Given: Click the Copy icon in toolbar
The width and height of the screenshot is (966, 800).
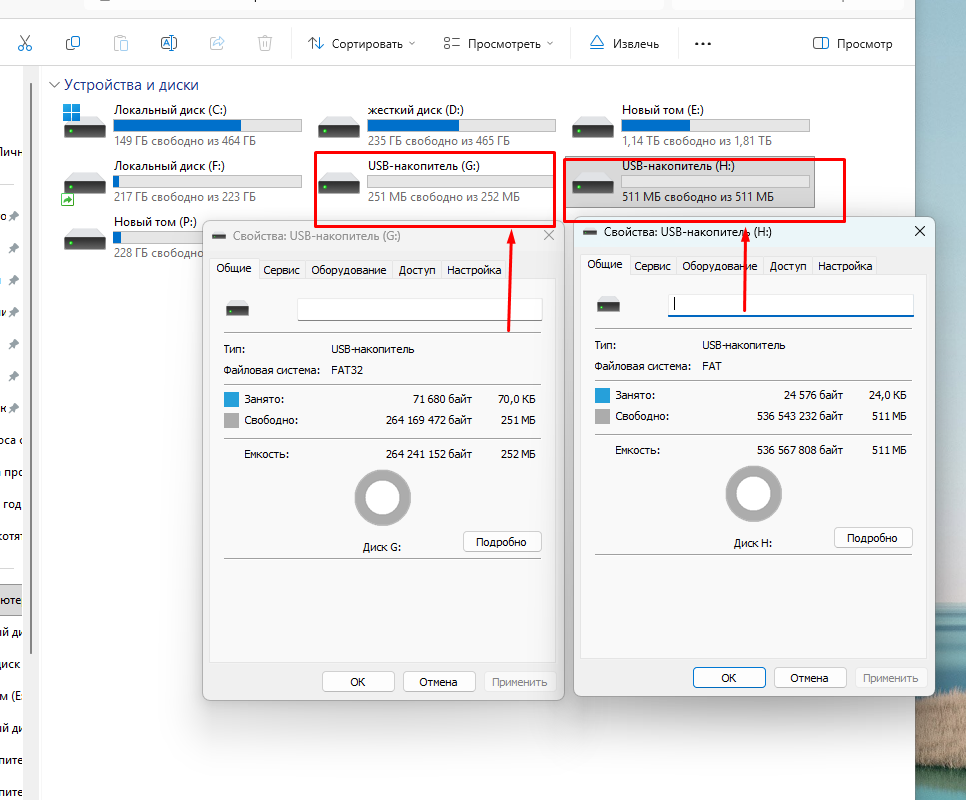Looking at the screenshot, I should (x=73, y=43).
